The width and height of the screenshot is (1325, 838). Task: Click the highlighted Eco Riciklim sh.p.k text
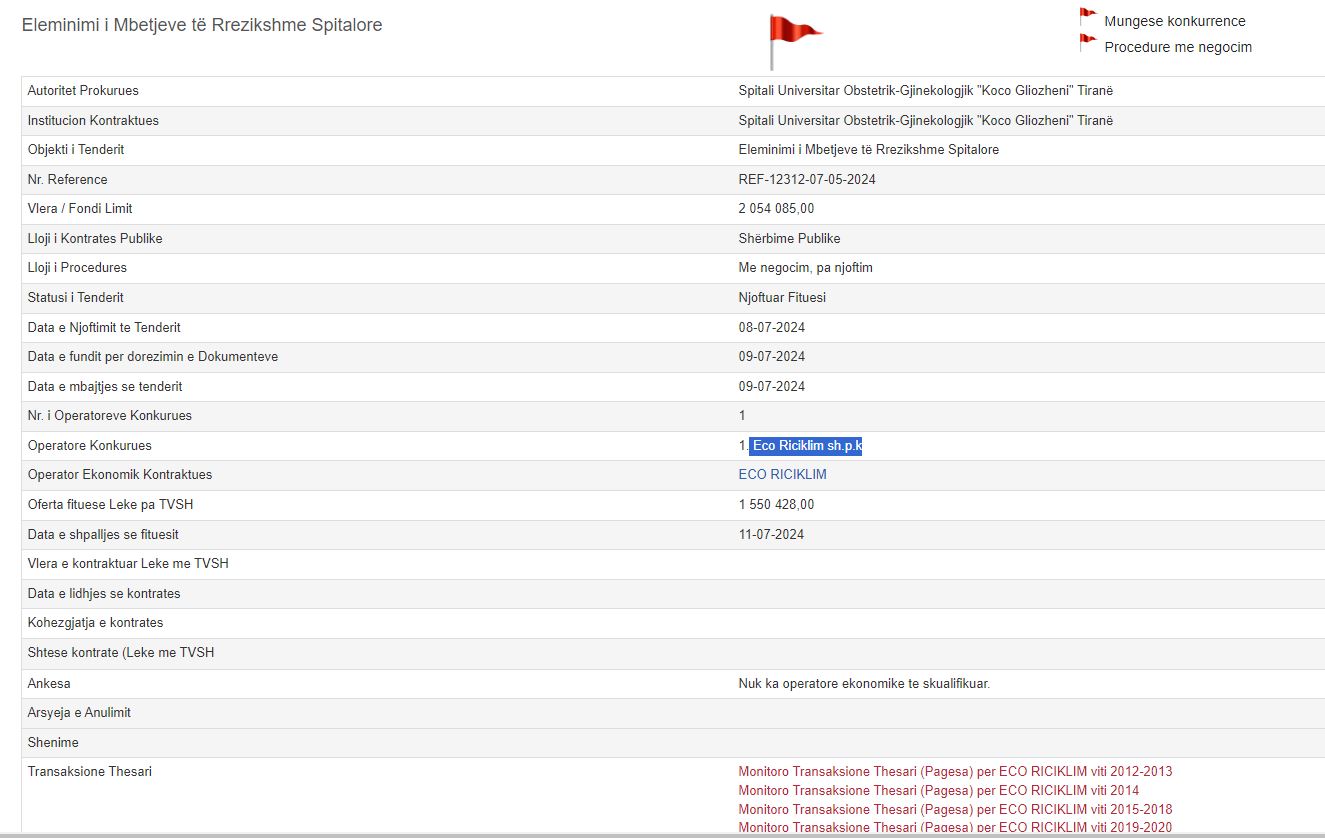tap(806, 446)
